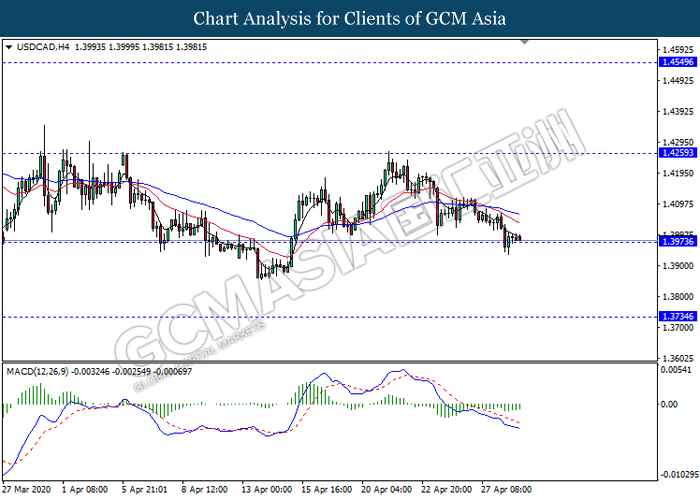Screen dimensions: 700x500
Task: Click the -0.010295 MACD scale value
Action: coord(679,474)
